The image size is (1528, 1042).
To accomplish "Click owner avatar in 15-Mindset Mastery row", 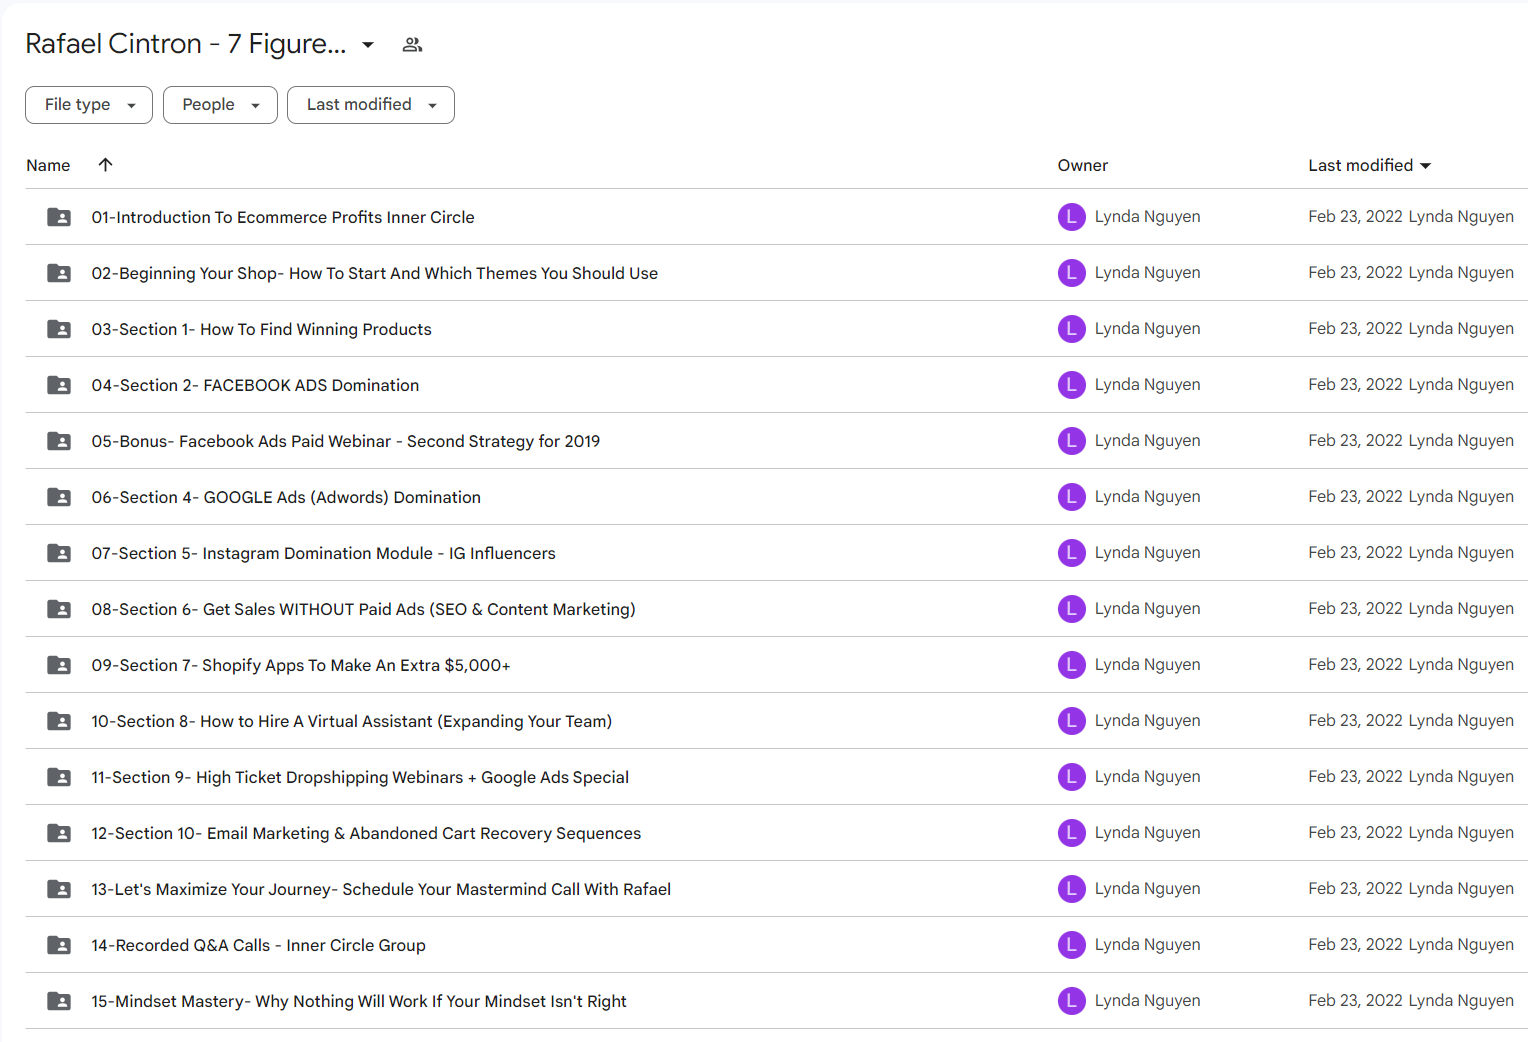I will pos(1072,1001).
